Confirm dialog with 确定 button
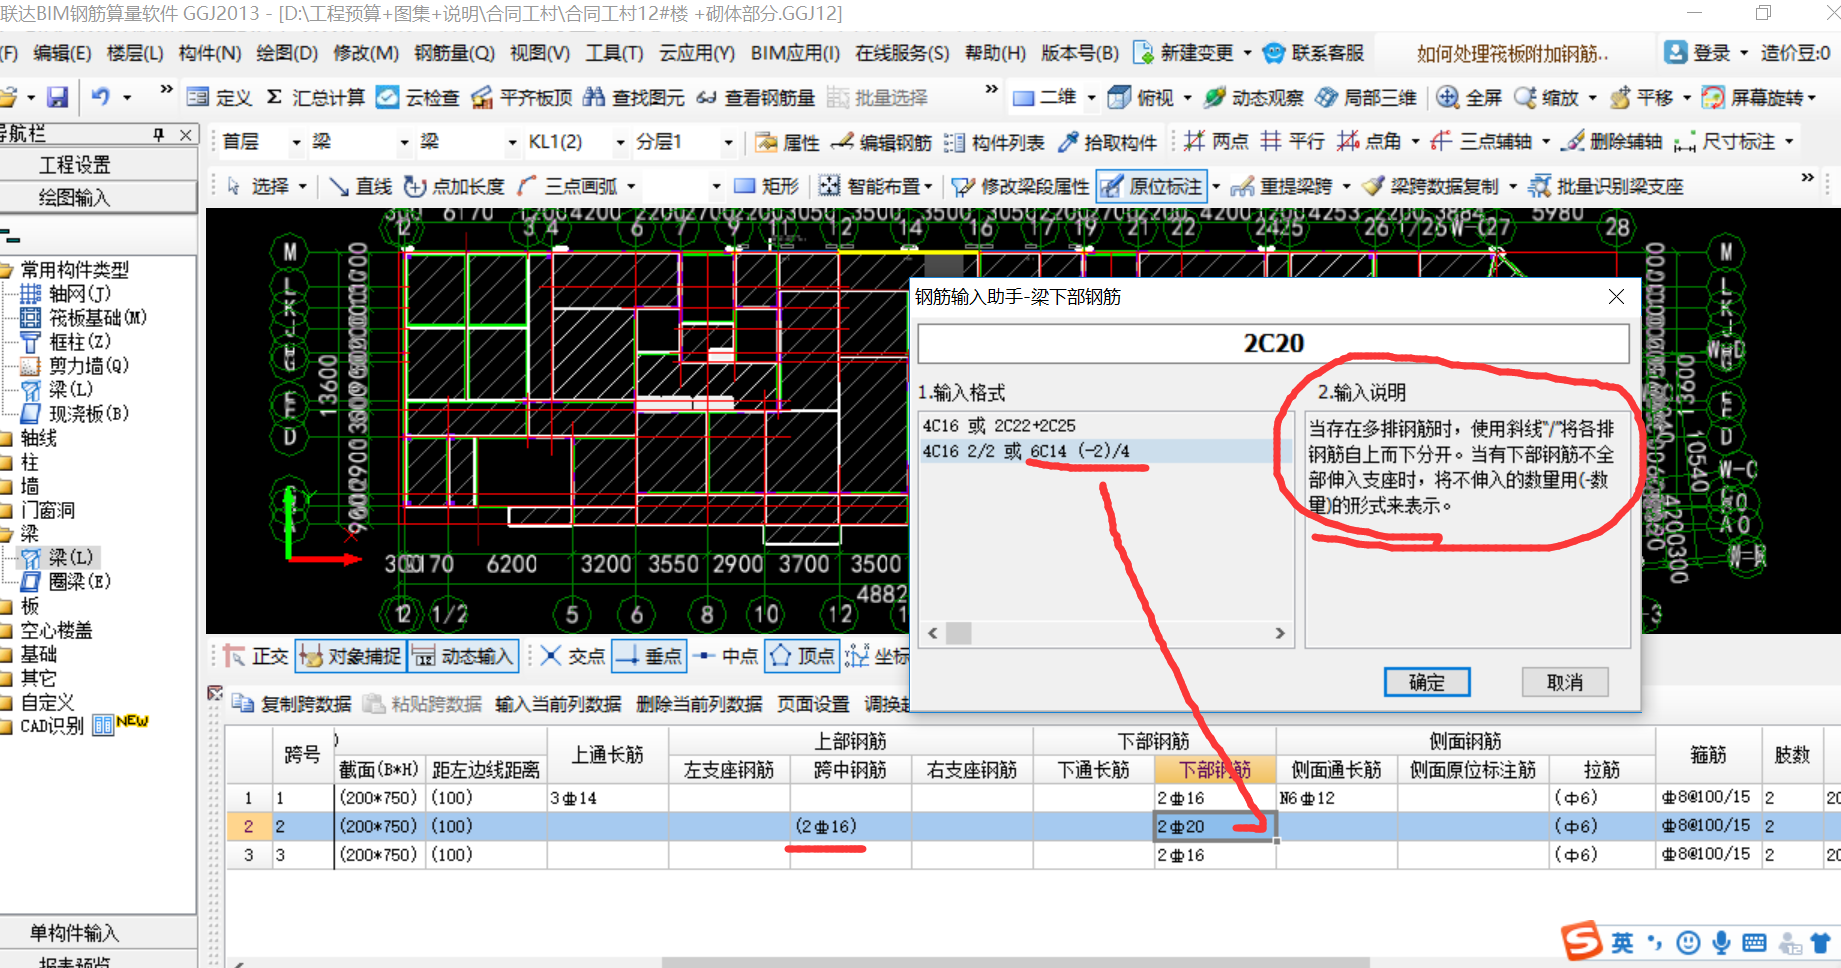This screenshot has width=1841, height=968. (1427, 682)
